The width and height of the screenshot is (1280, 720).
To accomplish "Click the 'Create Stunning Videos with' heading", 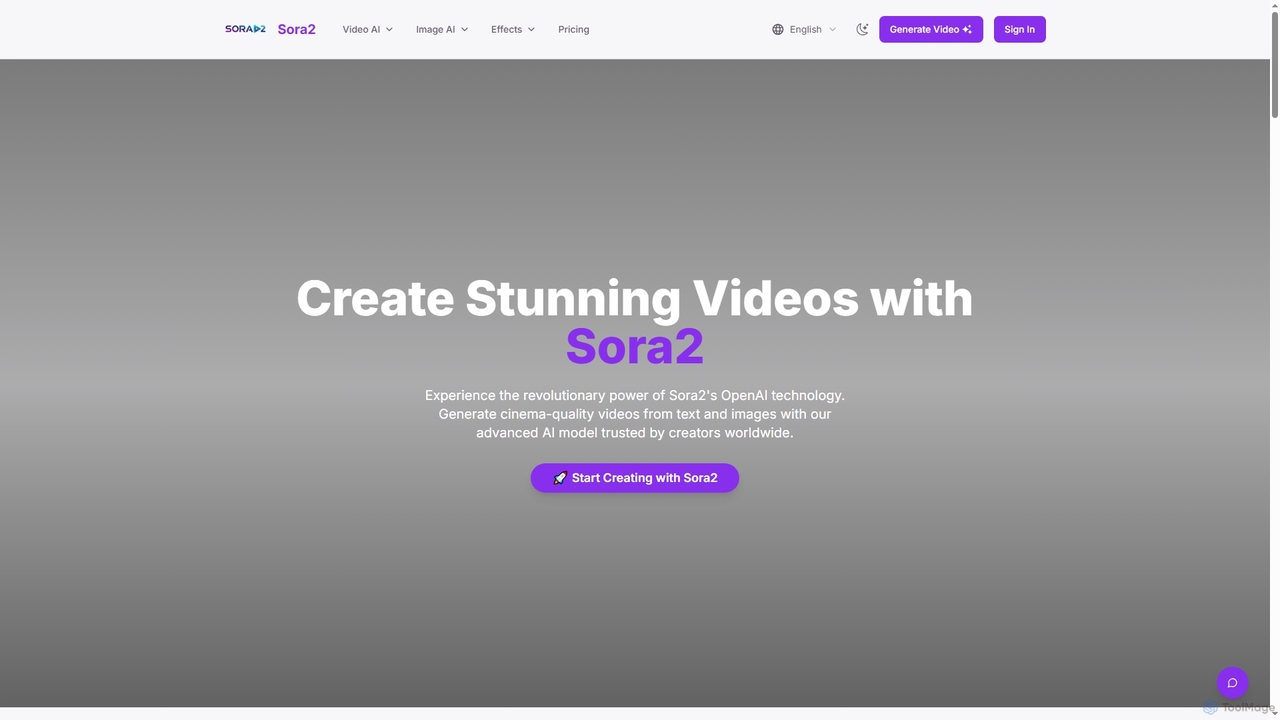I will tap(635, 298).
